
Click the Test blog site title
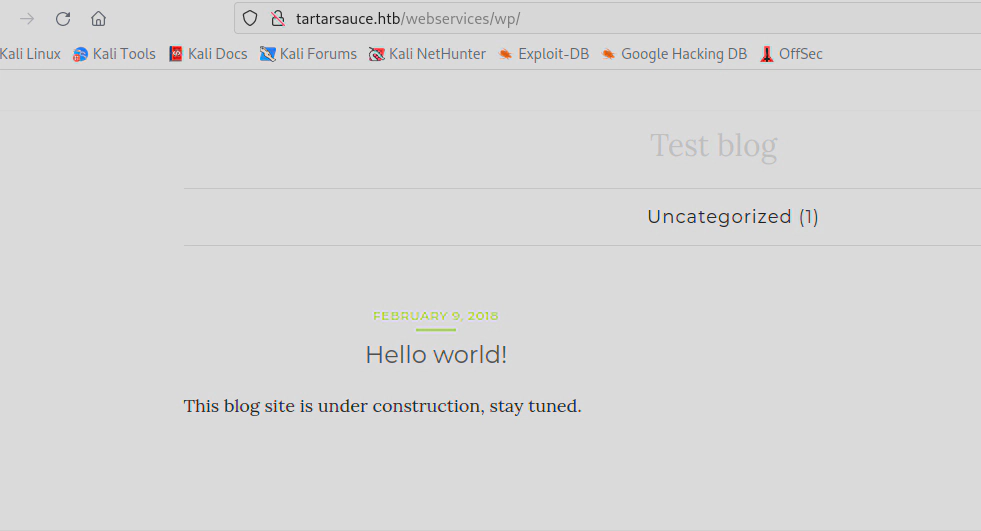tap(713, 146)
